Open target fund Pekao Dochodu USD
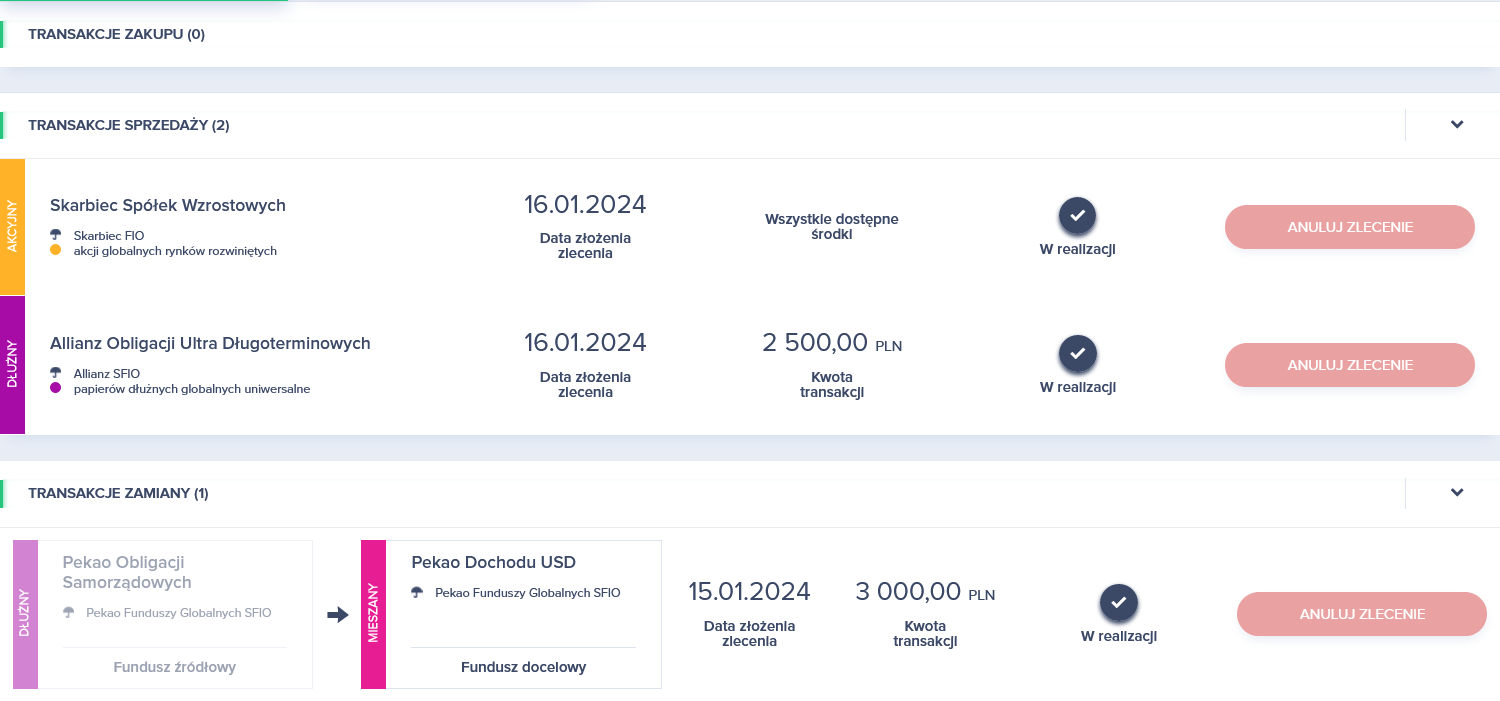Image resolution: width=1500 pixels, height=701 pixels. [494, 562]
